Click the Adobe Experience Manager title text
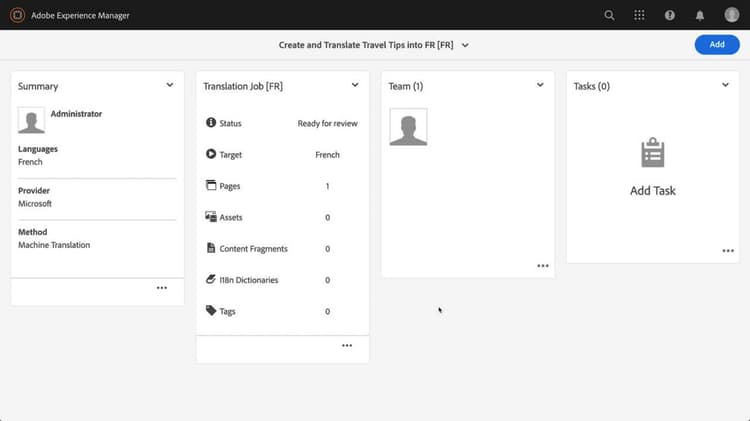This screenshot has height=421, width=750. pos(80,15)
